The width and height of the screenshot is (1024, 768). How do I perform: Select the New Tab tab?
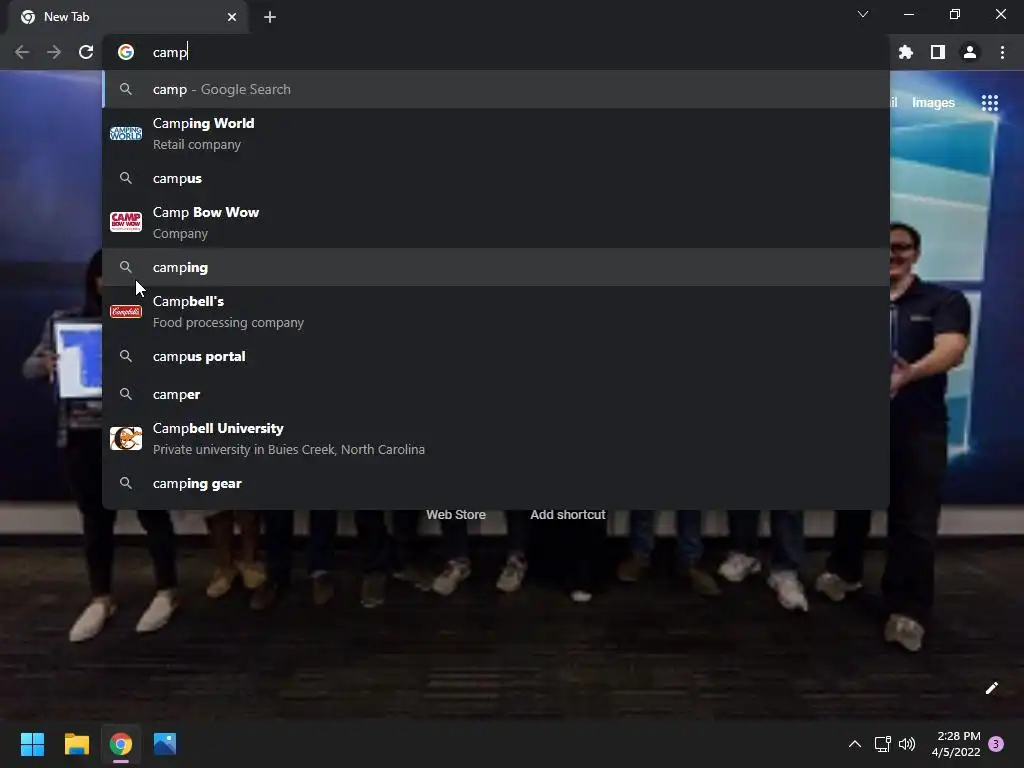pyautogui.click(x=128, y=17)
